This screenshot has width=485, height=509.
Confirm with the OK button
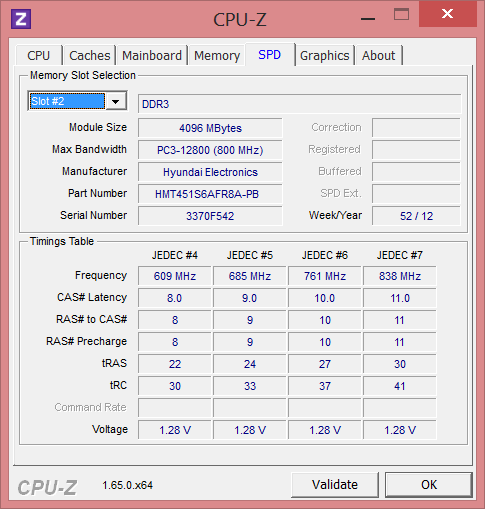[429, 485]
